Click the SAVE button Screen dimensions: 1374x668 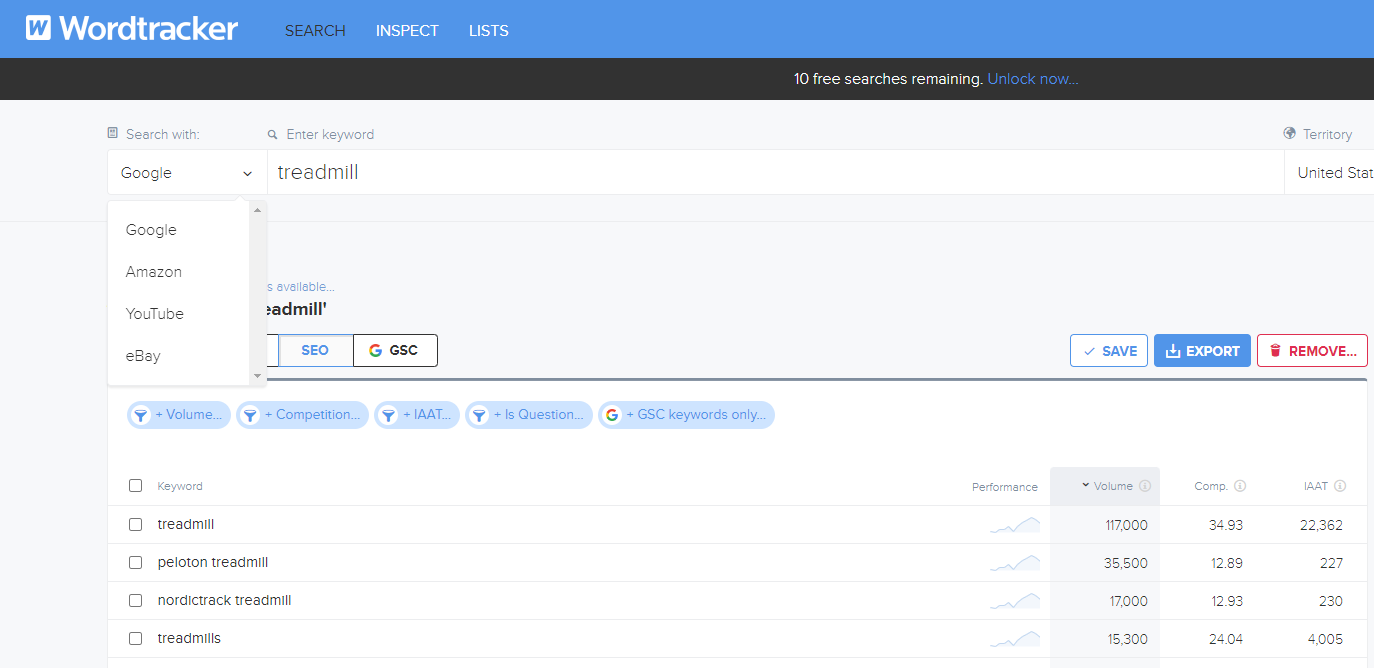point(1109,351)
